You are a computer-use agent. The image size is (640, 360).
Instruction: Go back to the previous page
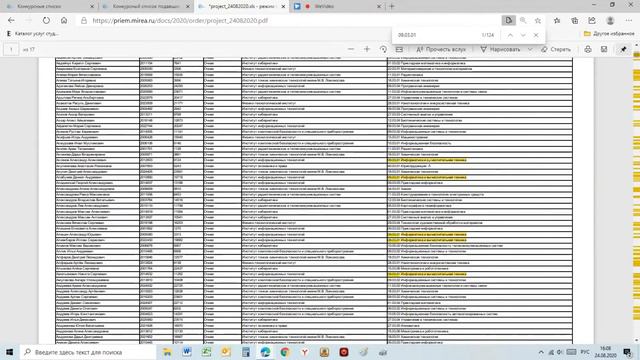pos(11,20)
